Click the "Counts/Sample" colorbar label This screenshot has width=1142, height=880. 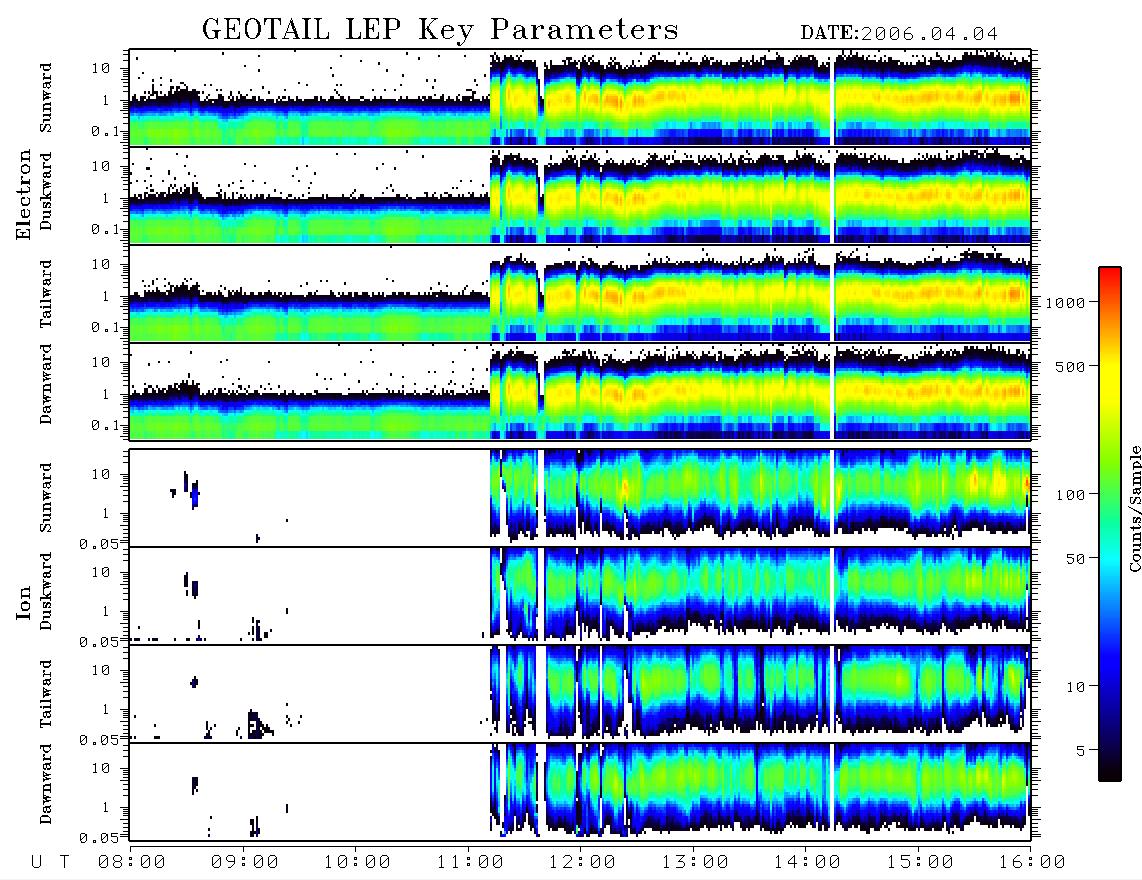coord(1134,508)
